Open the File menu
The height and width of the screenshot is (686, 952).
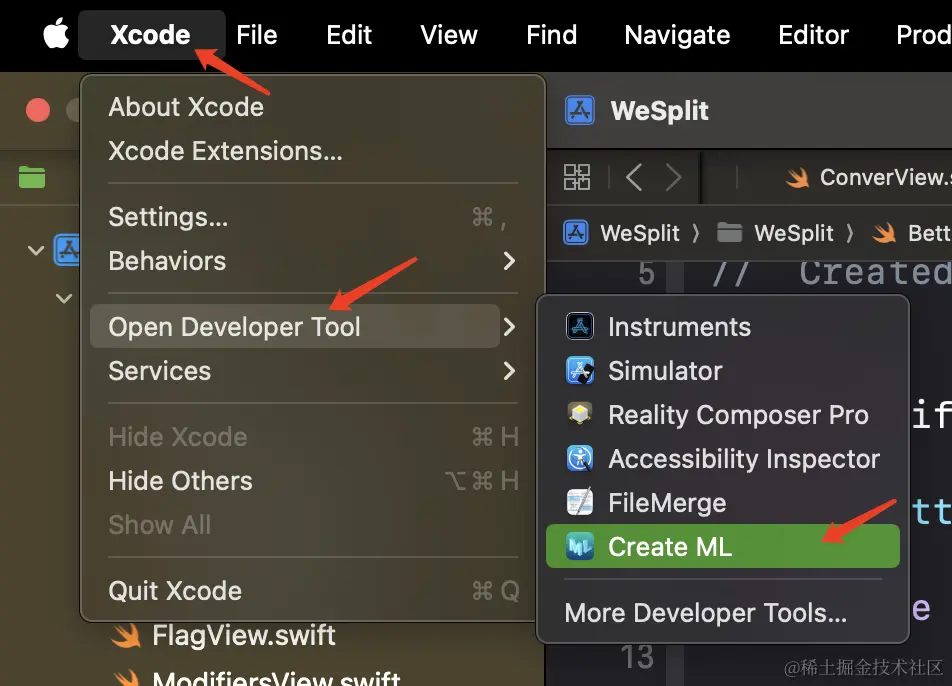click(x=256, y=35)
